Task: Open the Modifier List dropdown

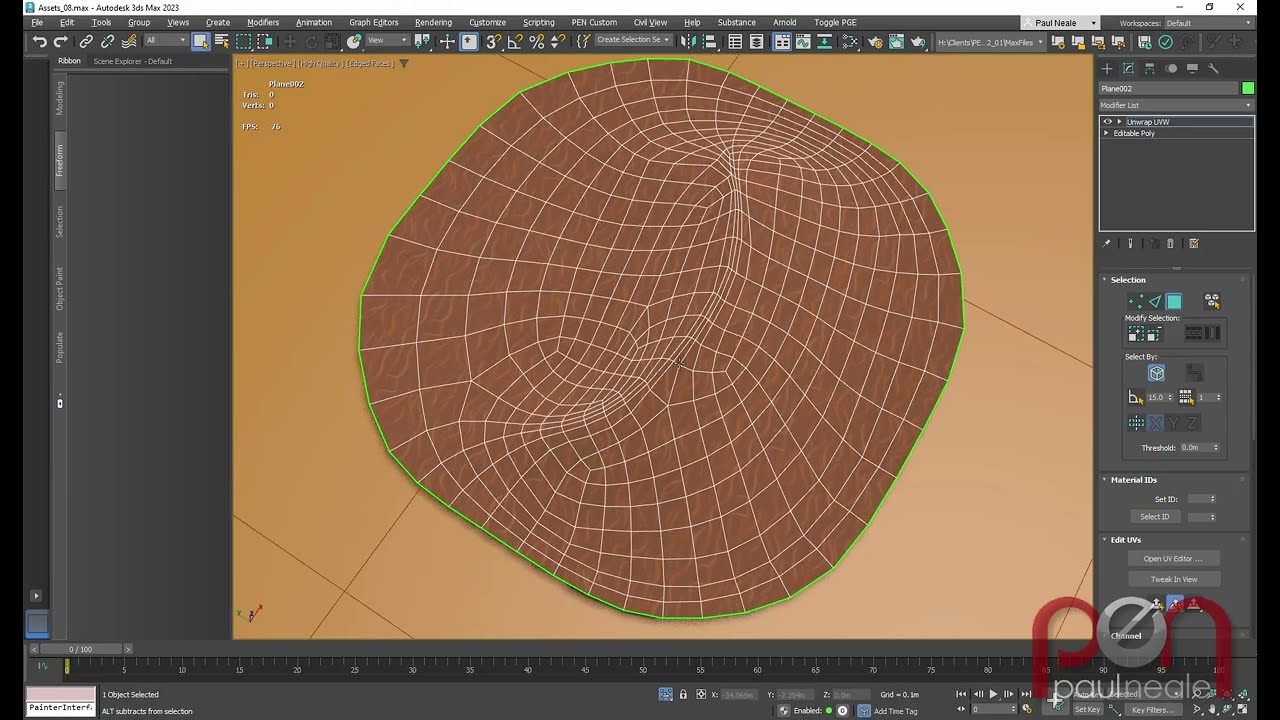Action: coord(1176,105)
